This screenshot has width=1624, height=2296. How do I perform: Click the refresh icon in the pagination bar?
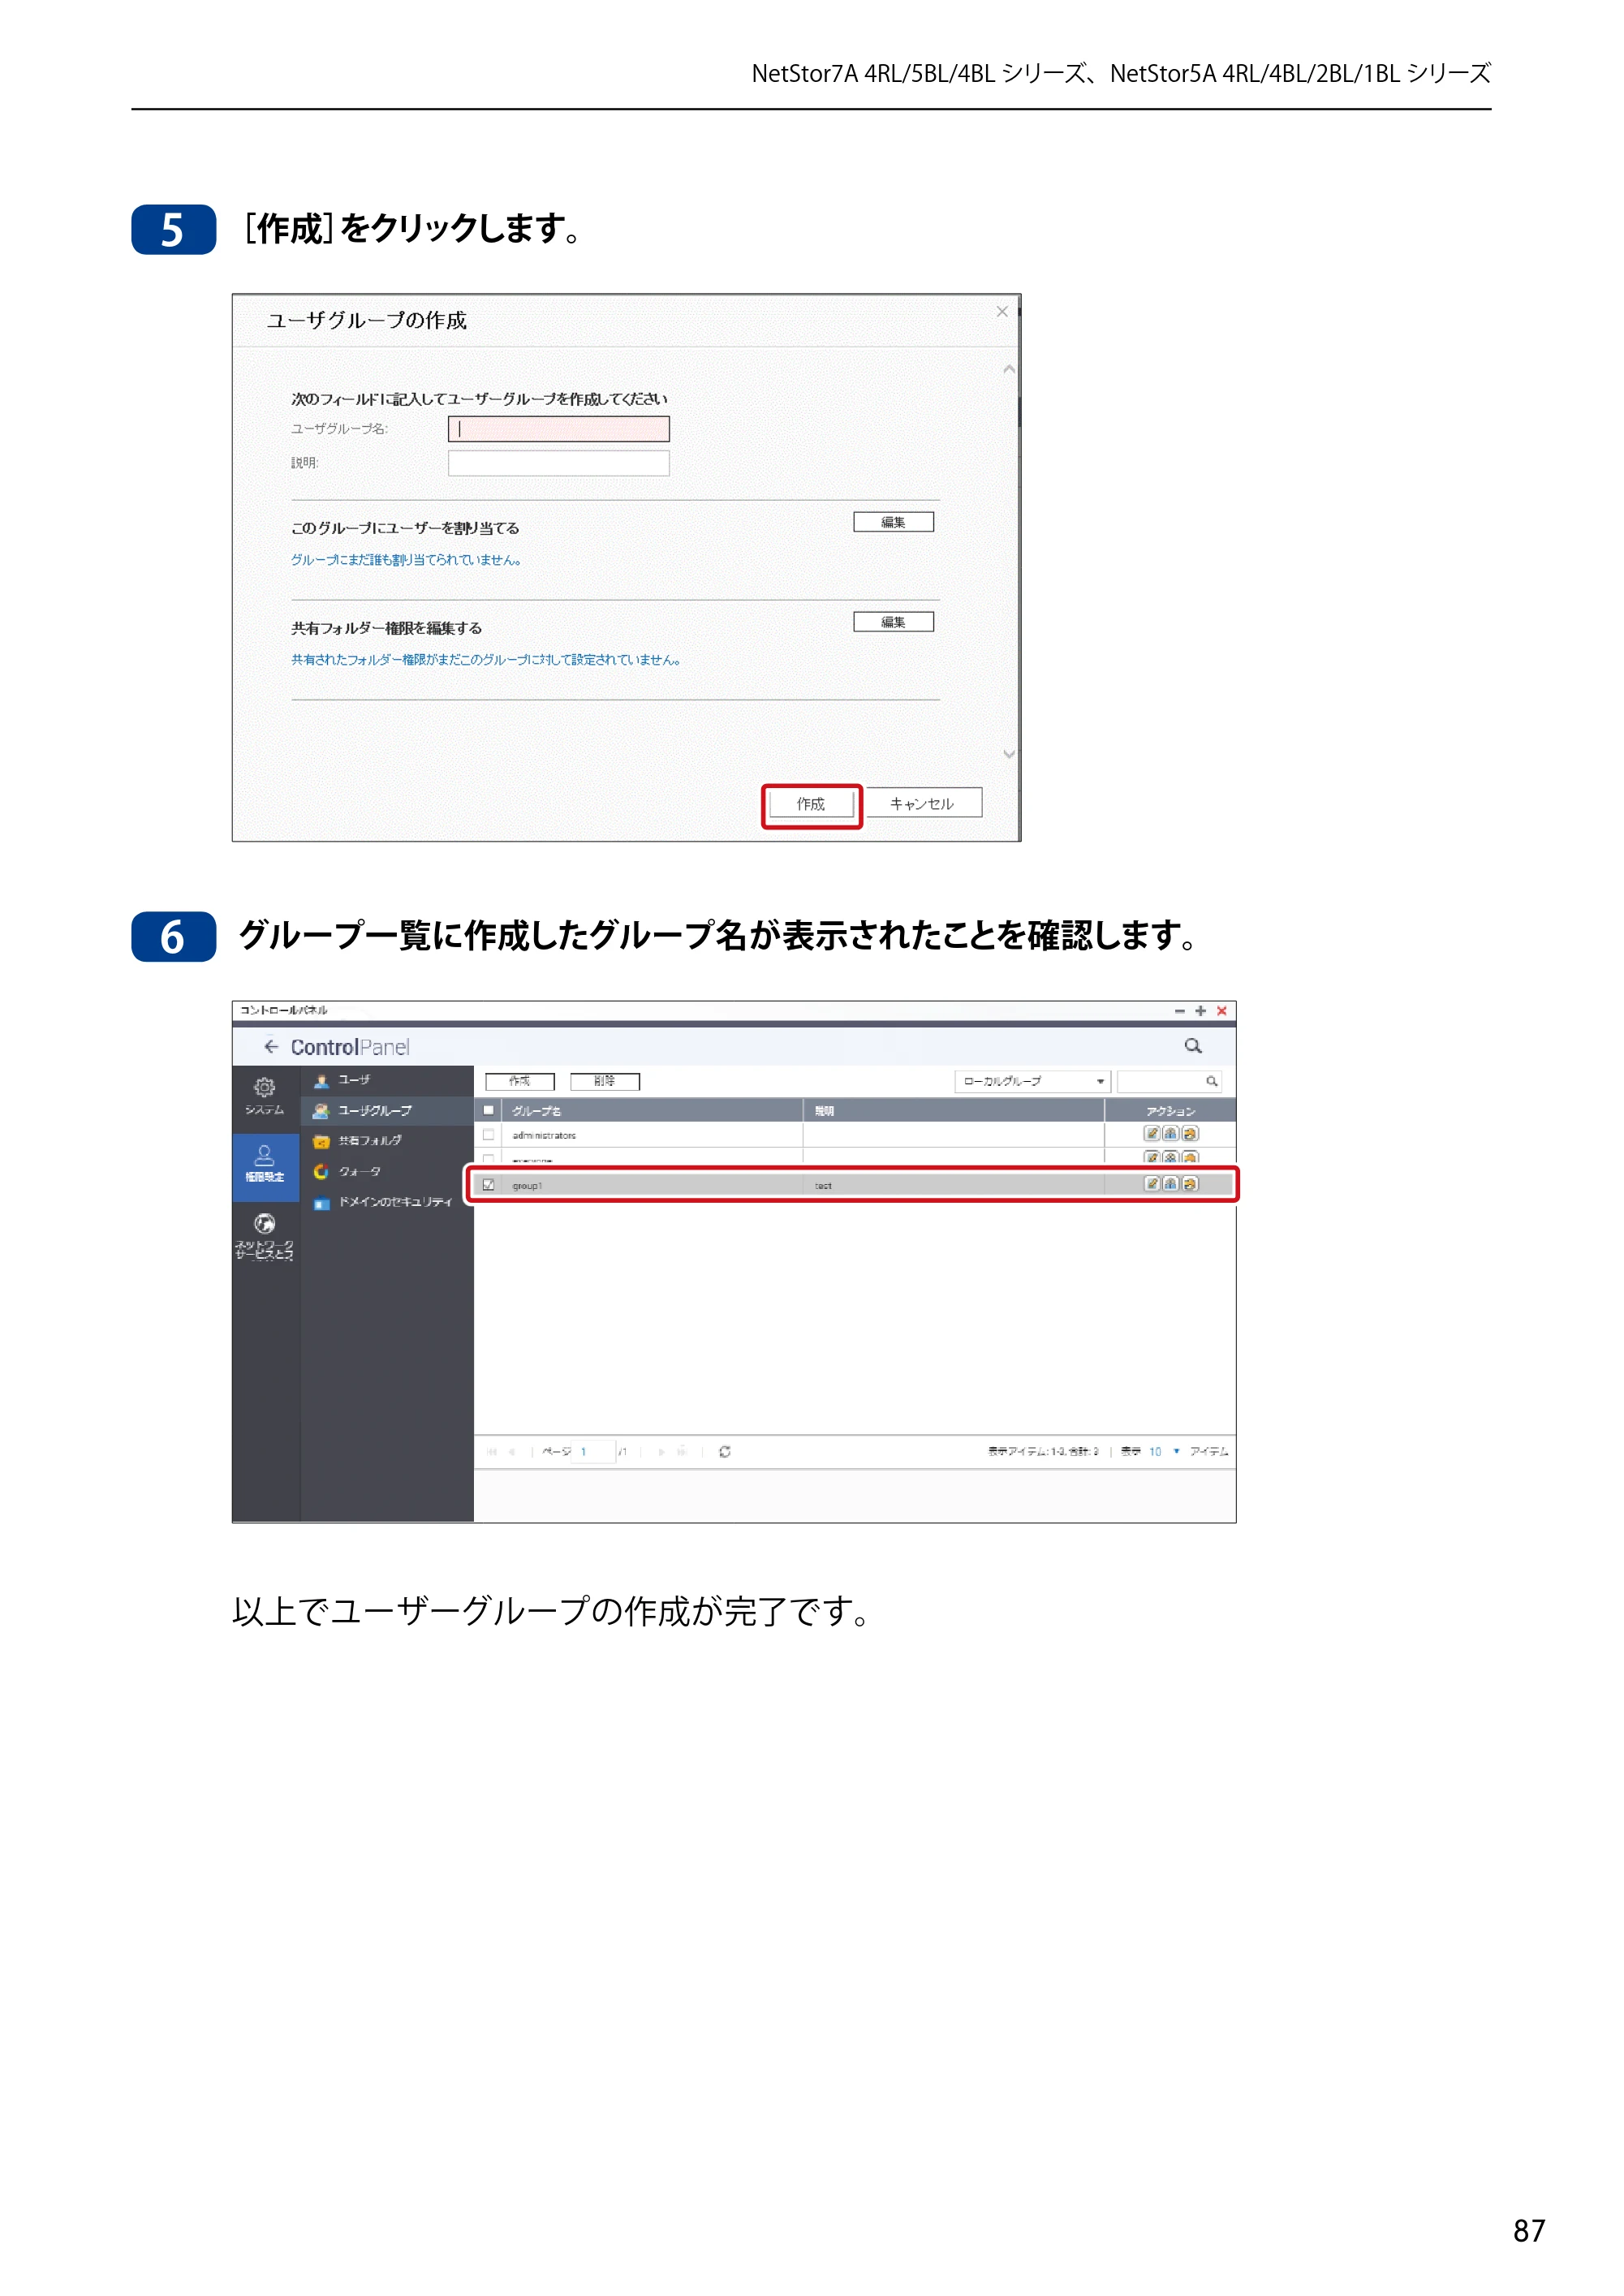(725, 1452)
